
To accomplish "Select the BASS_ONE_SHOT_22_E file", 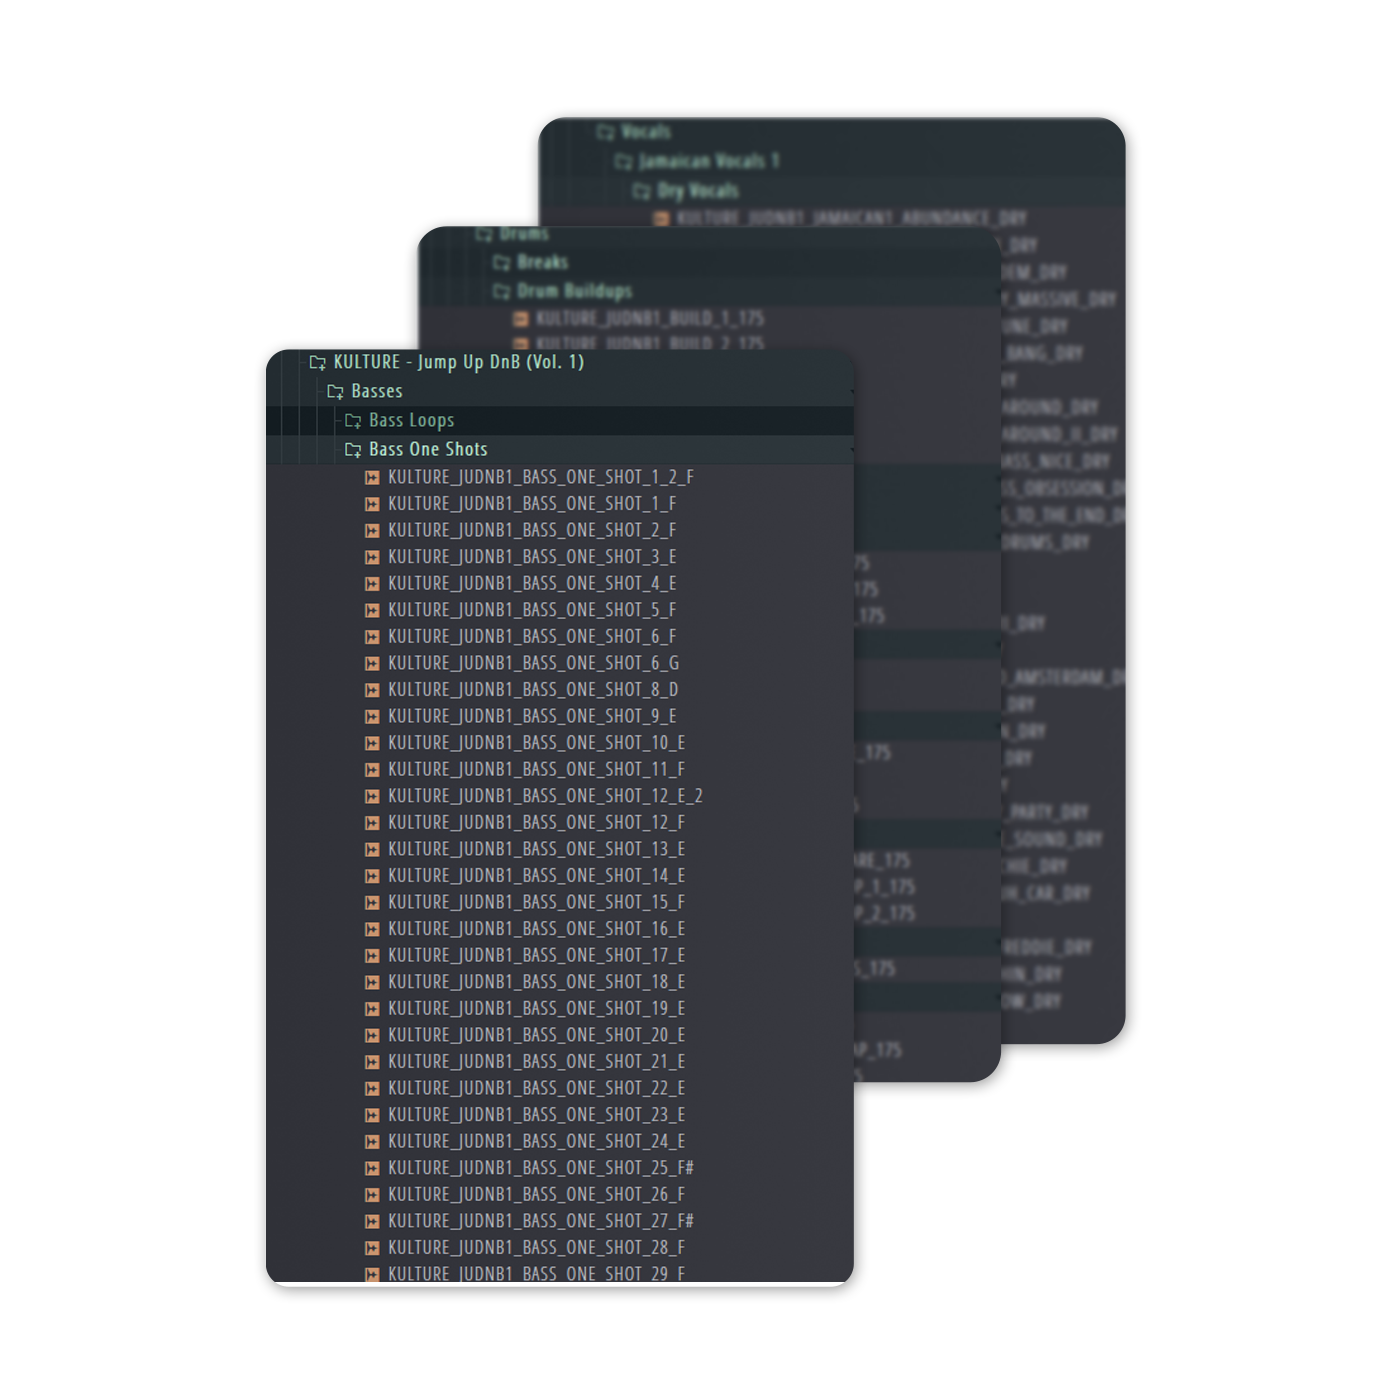I will [x=536, y=1089].
